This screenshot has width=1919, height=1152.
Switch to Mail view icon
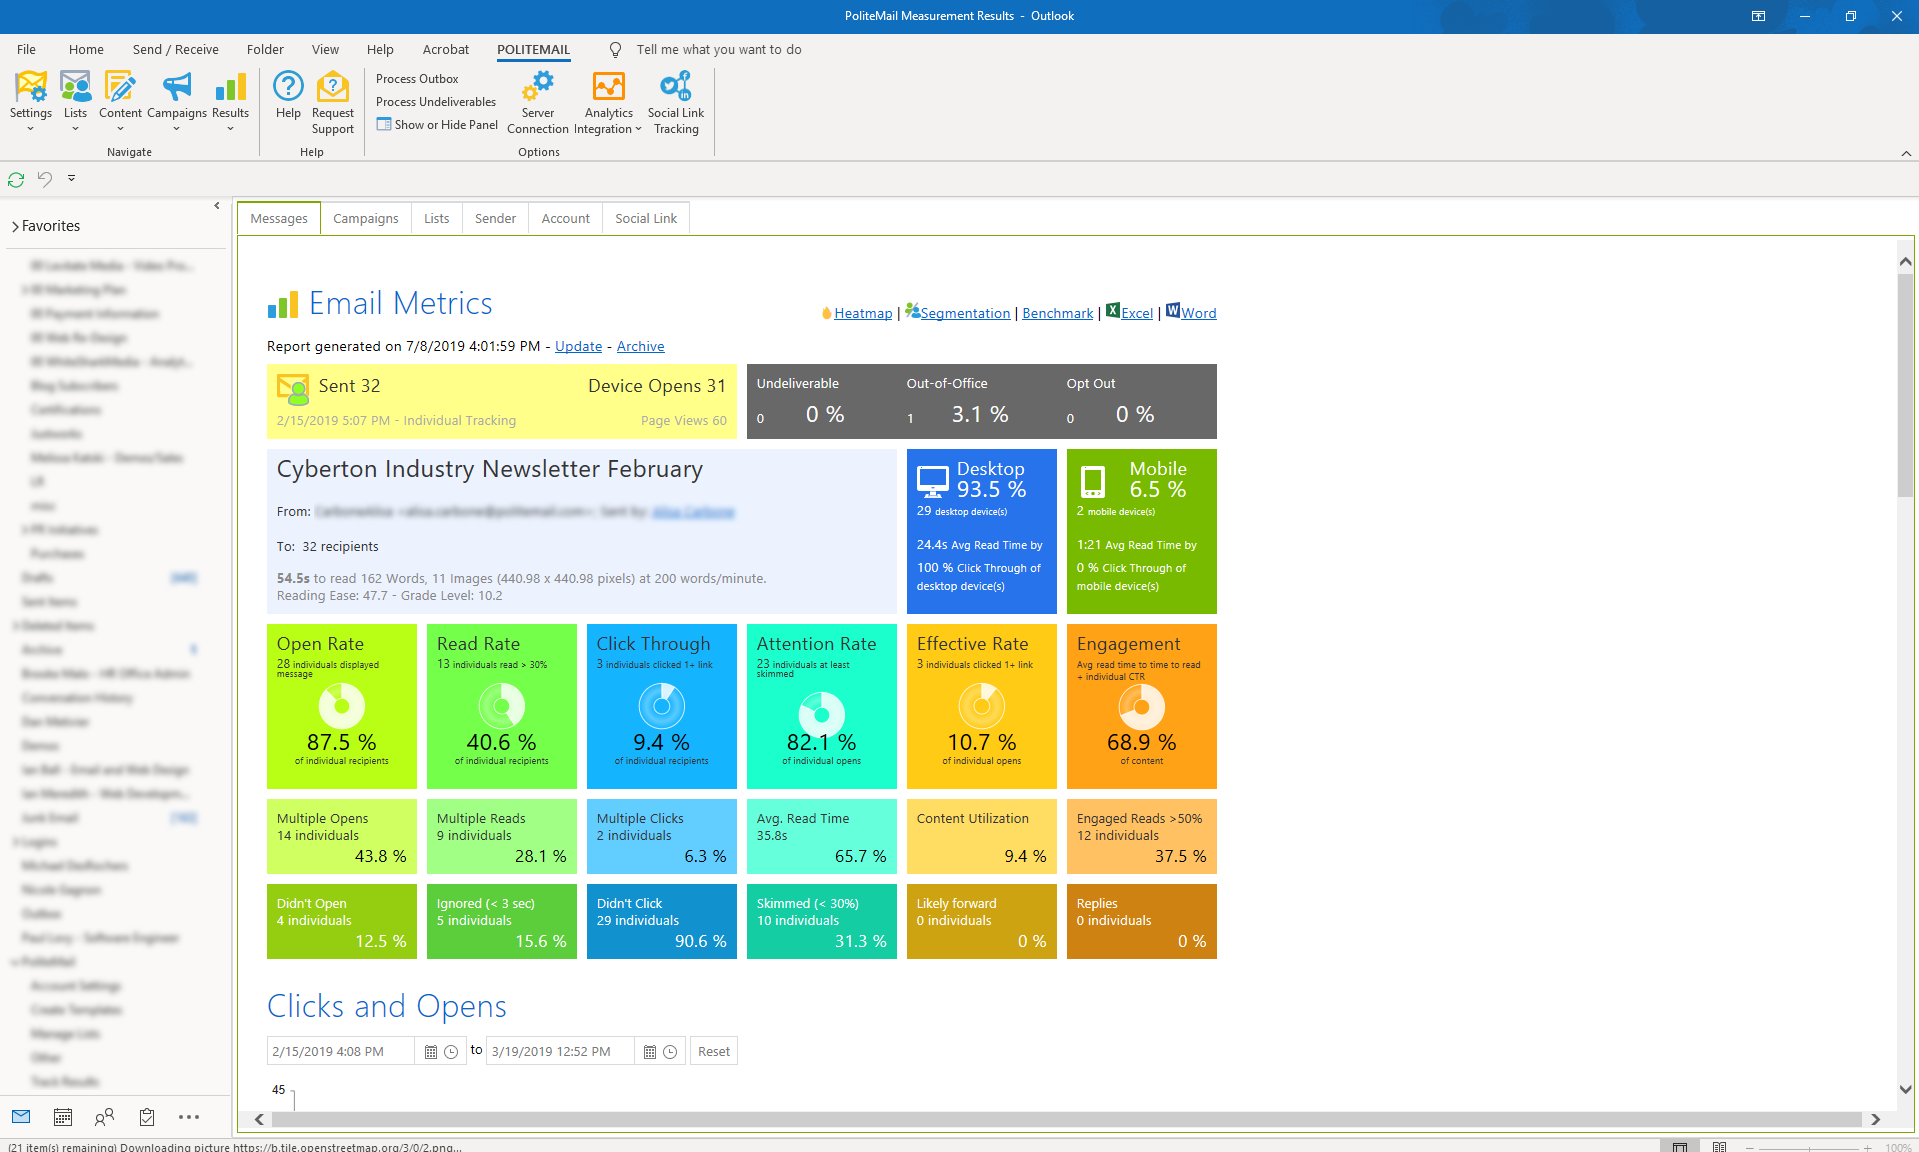click(x=21, y=1117)
